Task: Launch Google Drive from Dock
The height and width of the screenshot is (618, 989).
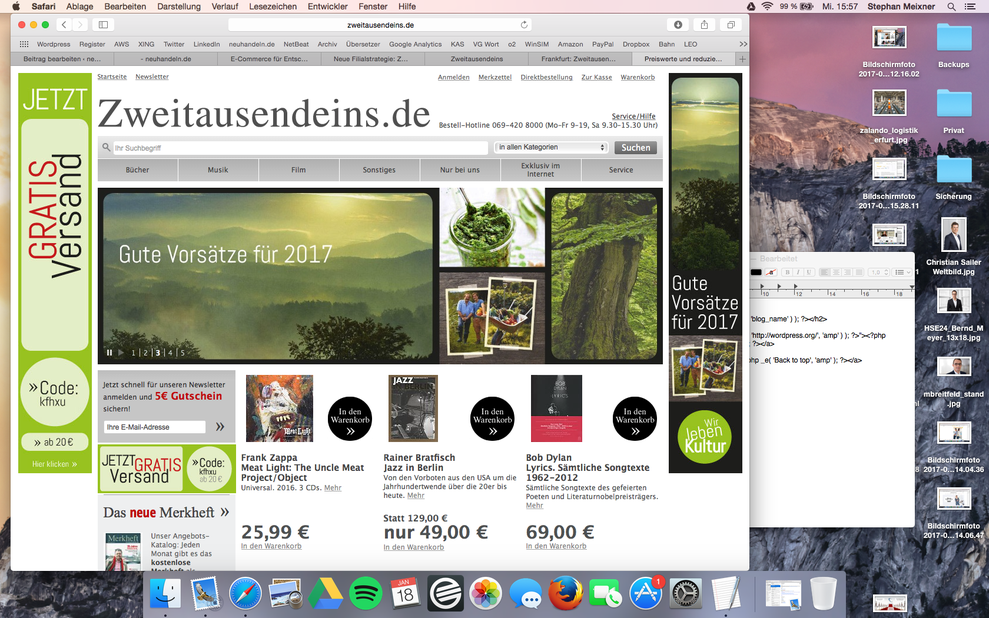Action: (x=325, y=593)
